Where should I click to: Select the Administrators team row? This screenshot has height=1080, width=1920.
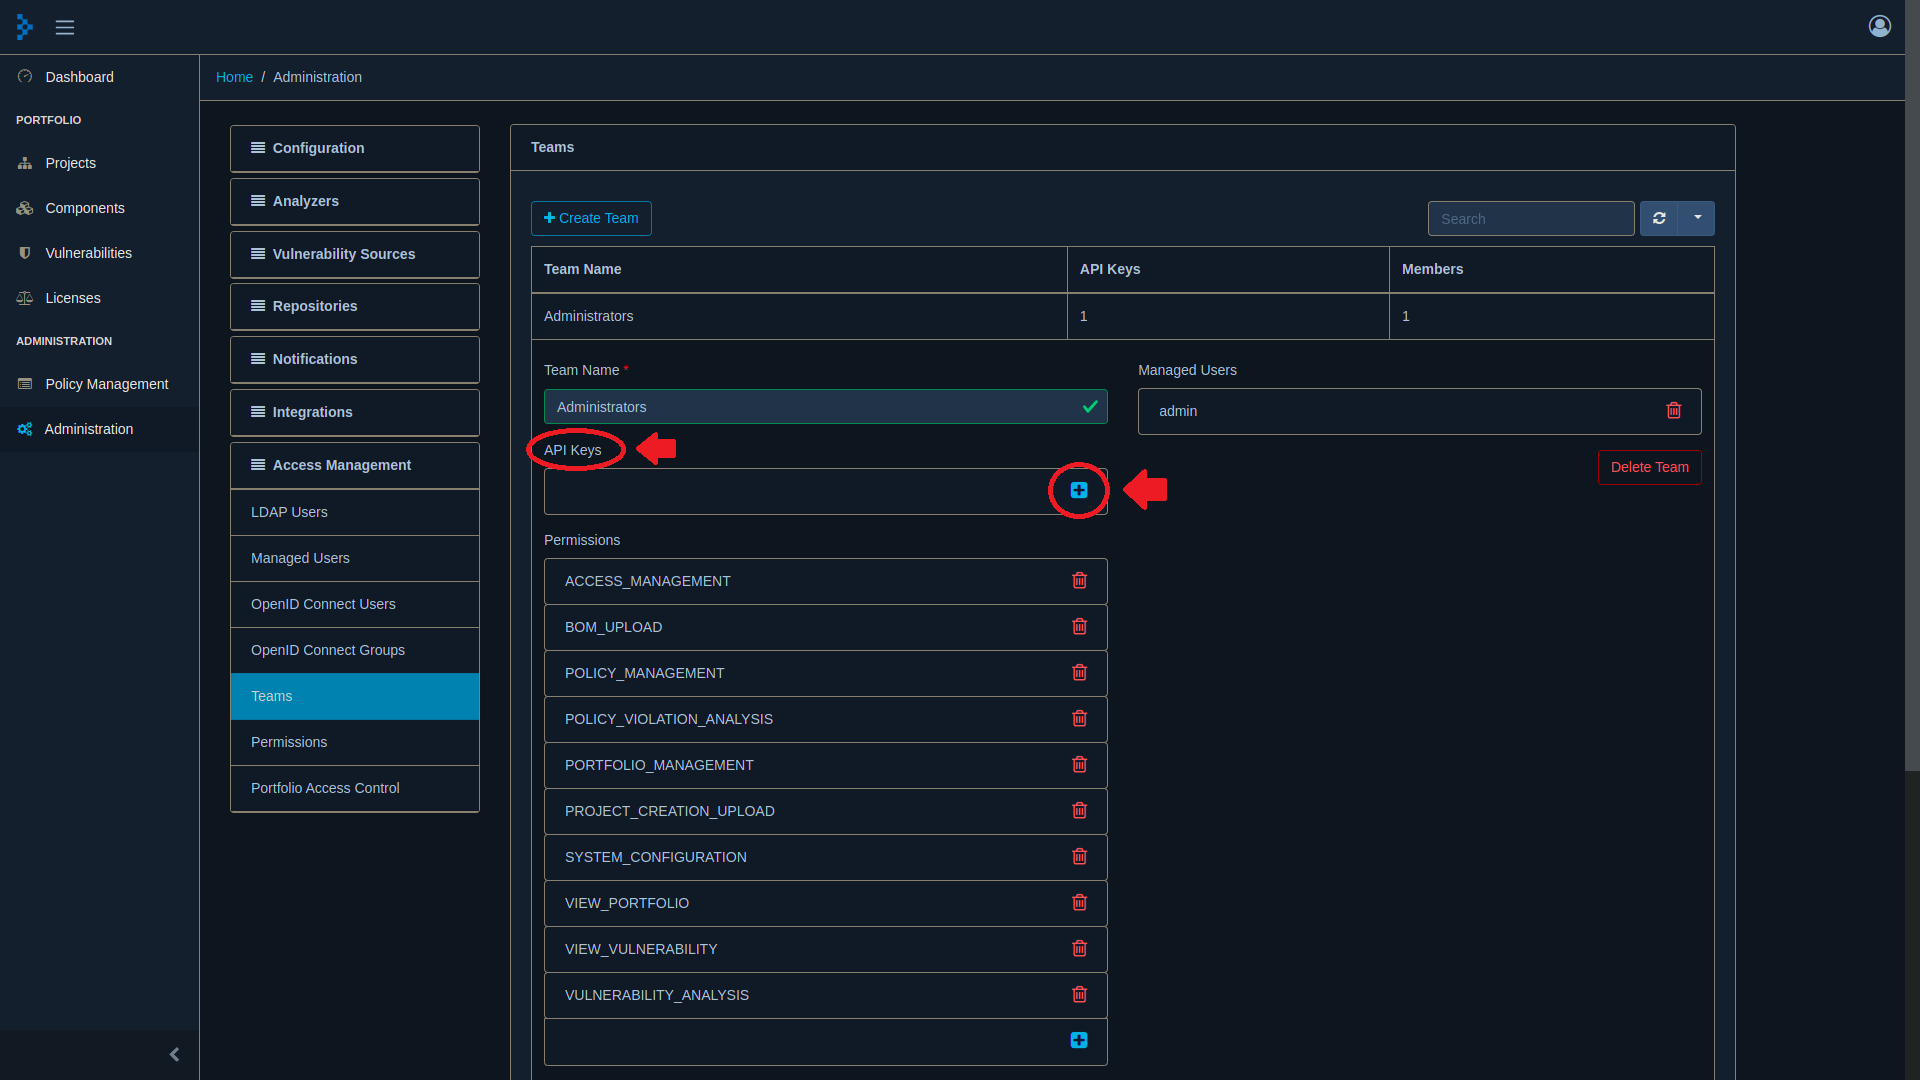1122,316
